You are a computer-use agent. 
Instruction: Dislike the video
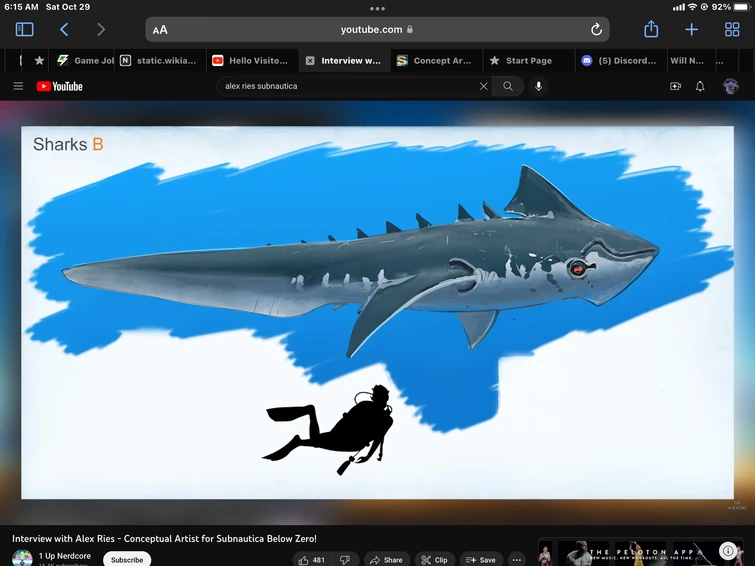[x=345, y=560]
